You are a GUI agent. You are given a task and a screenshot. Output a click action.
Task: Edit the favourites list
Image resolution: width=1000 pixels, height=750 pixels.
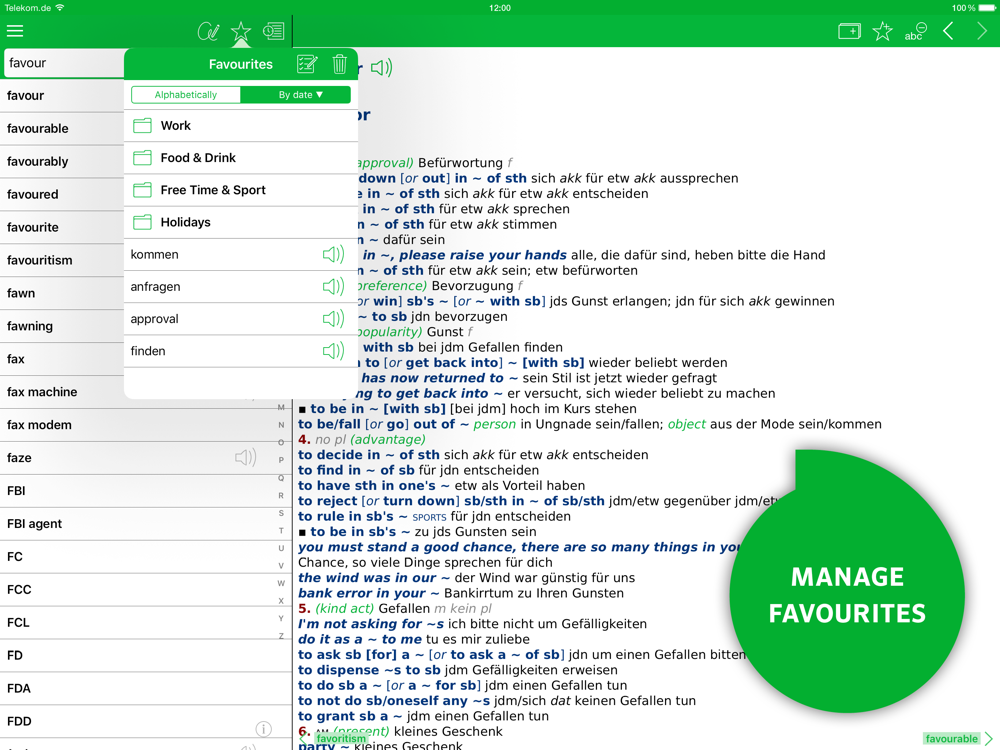click(x=307, y=64)
